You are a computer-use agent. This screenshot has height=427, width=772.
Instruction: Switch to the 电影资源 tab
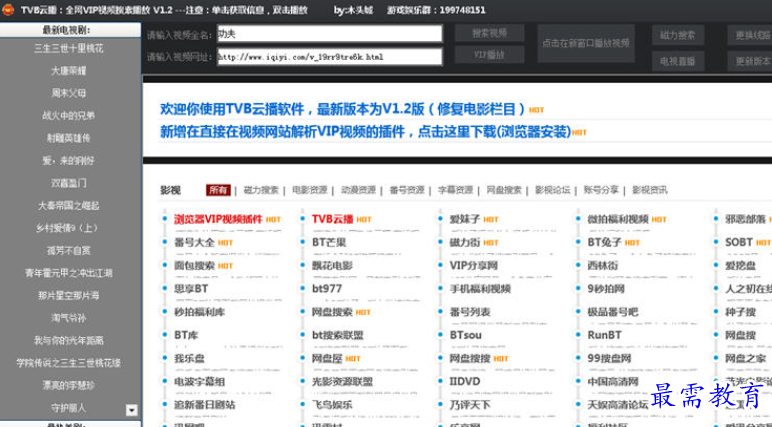[x=309, y=190]
